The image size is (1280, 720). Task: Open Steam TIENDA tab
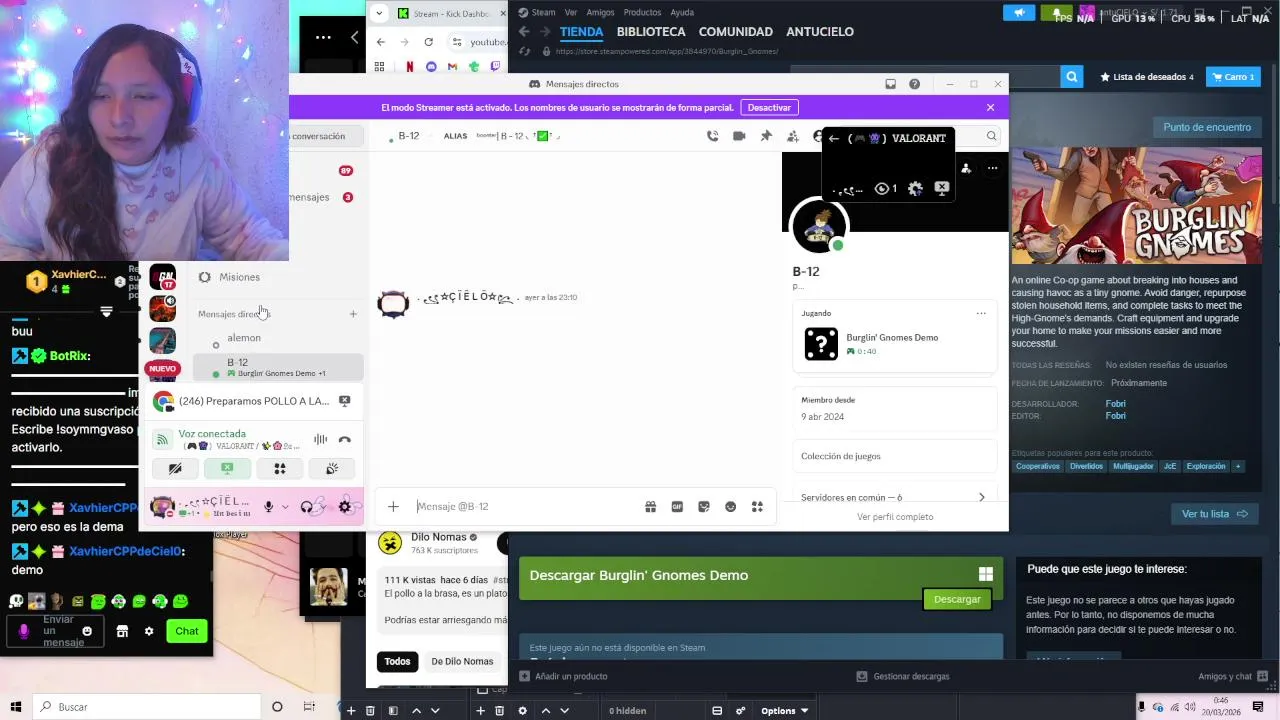581,32
